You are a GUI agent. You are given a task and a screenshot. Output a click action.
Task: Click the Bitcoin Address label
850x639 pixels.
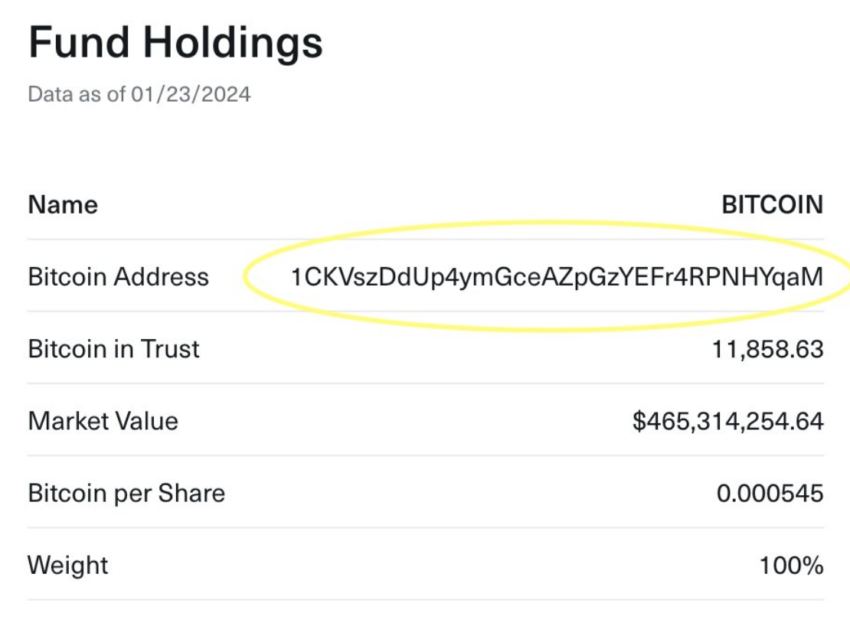coord(118,277)
